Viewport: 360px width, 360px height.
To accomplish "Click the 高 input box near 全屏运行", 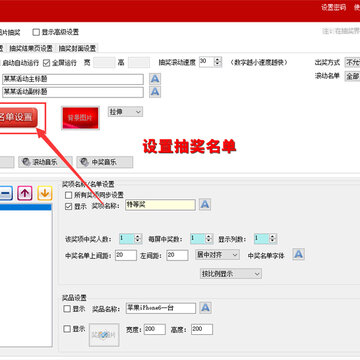I will (x=139, y=62).
